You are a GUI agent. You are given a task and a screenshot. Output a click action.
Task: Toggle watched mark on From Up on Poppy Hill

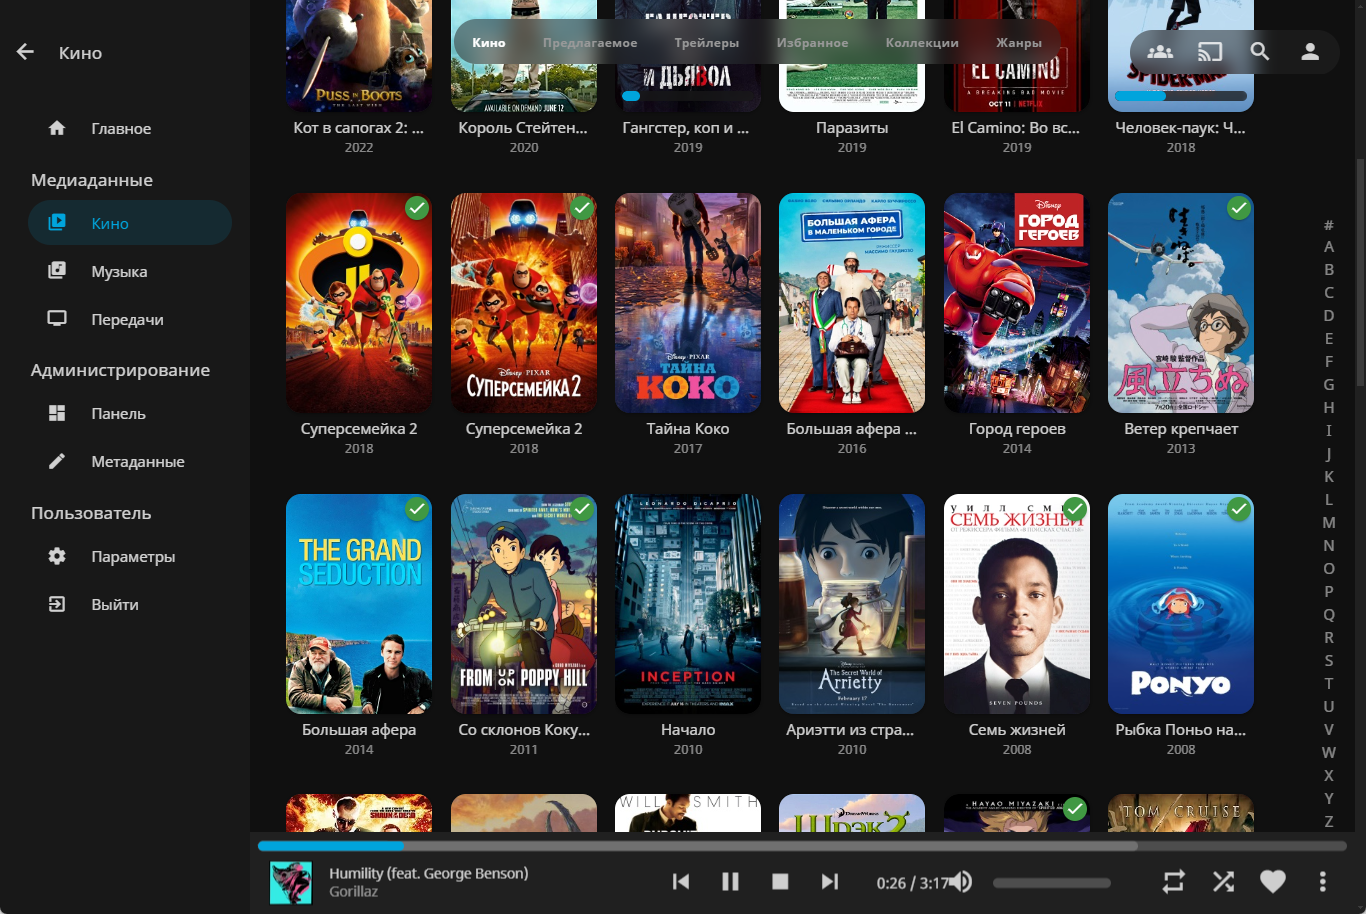click(582, 509)
